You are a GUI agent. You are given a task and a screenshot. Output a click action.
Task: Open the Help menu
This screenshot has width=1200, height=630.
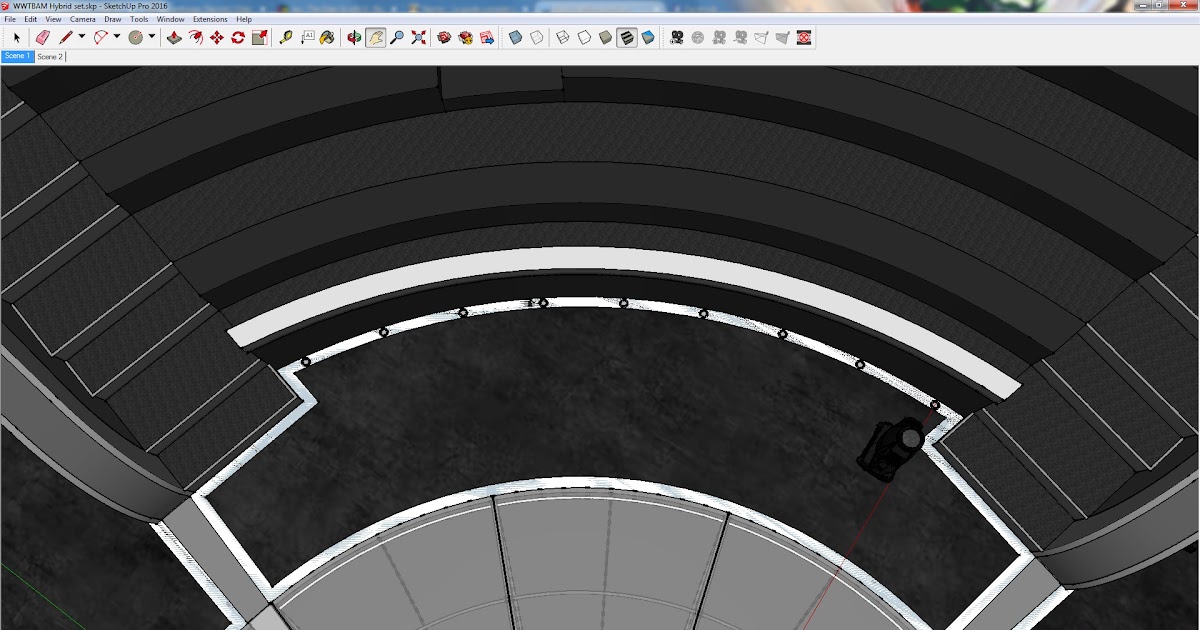point(244,19)
